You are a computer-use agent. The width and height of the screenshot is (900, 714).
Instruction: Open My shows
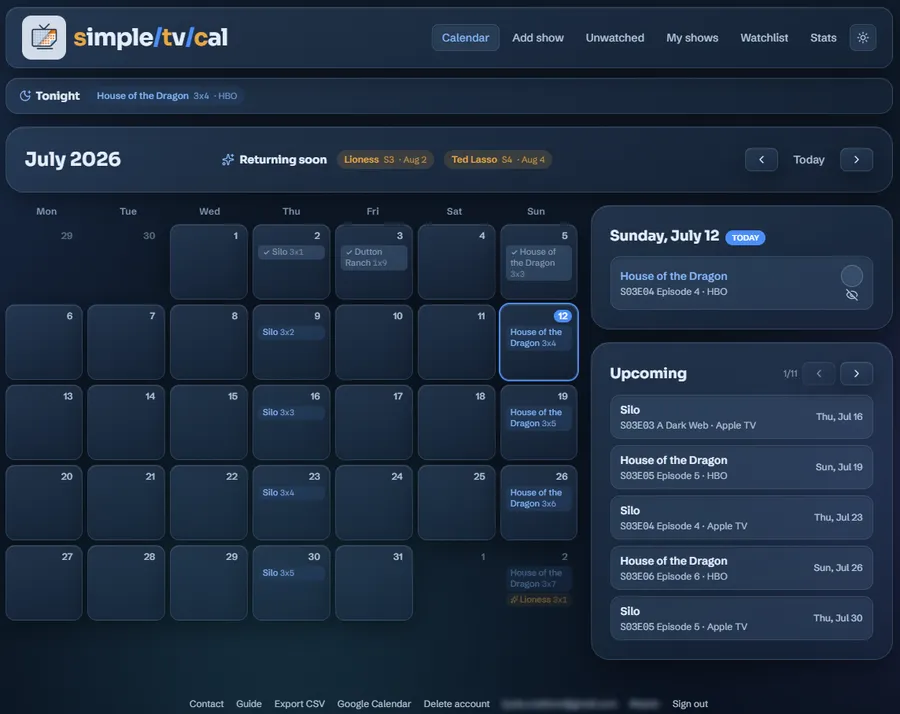[692, 38]
